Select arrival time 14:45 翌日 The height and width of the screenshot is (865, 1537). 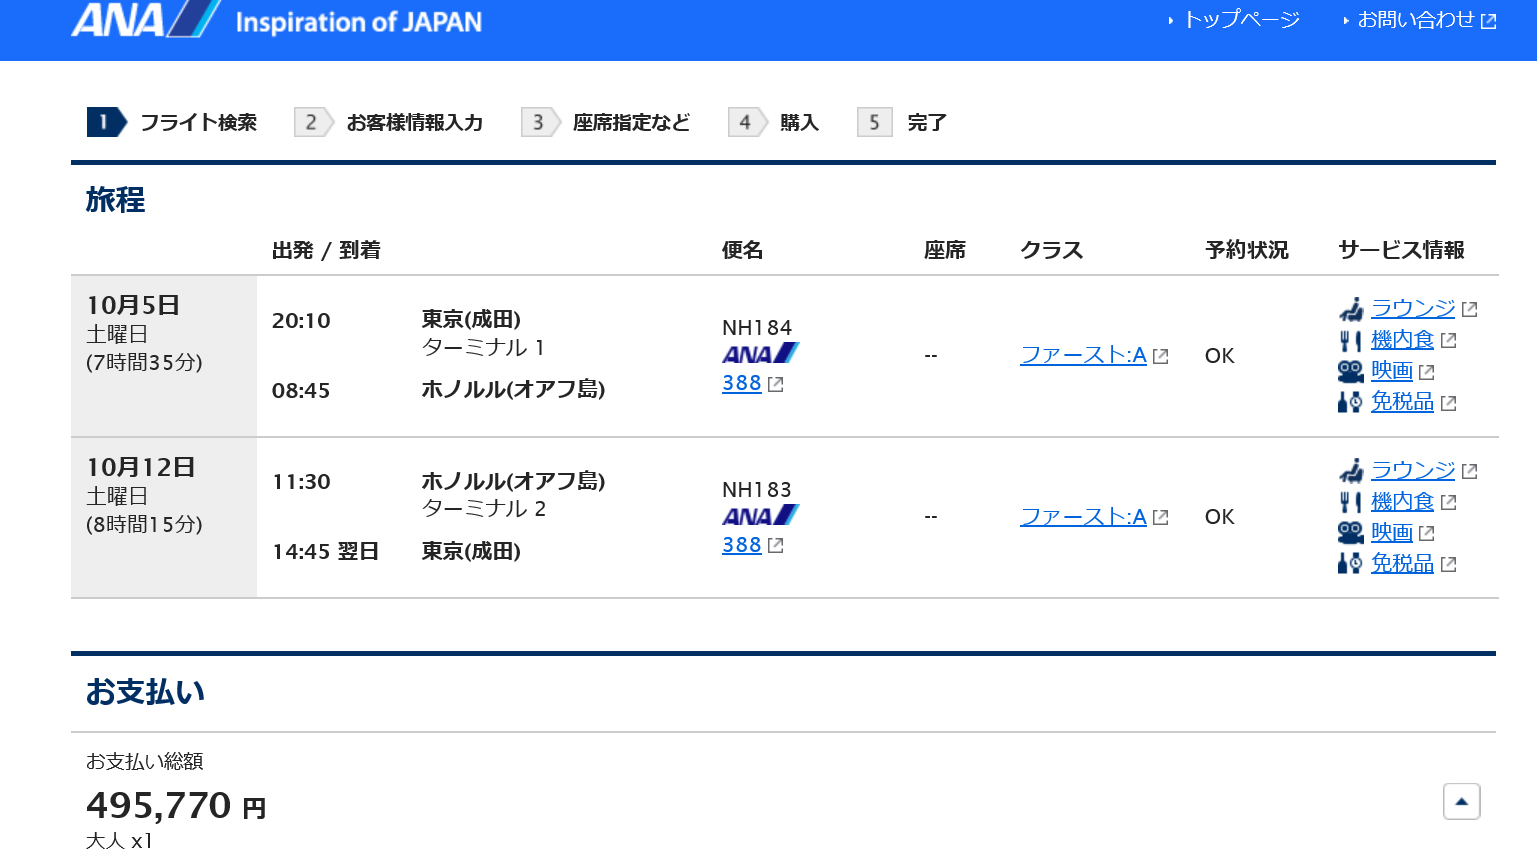tap(326, 552)
